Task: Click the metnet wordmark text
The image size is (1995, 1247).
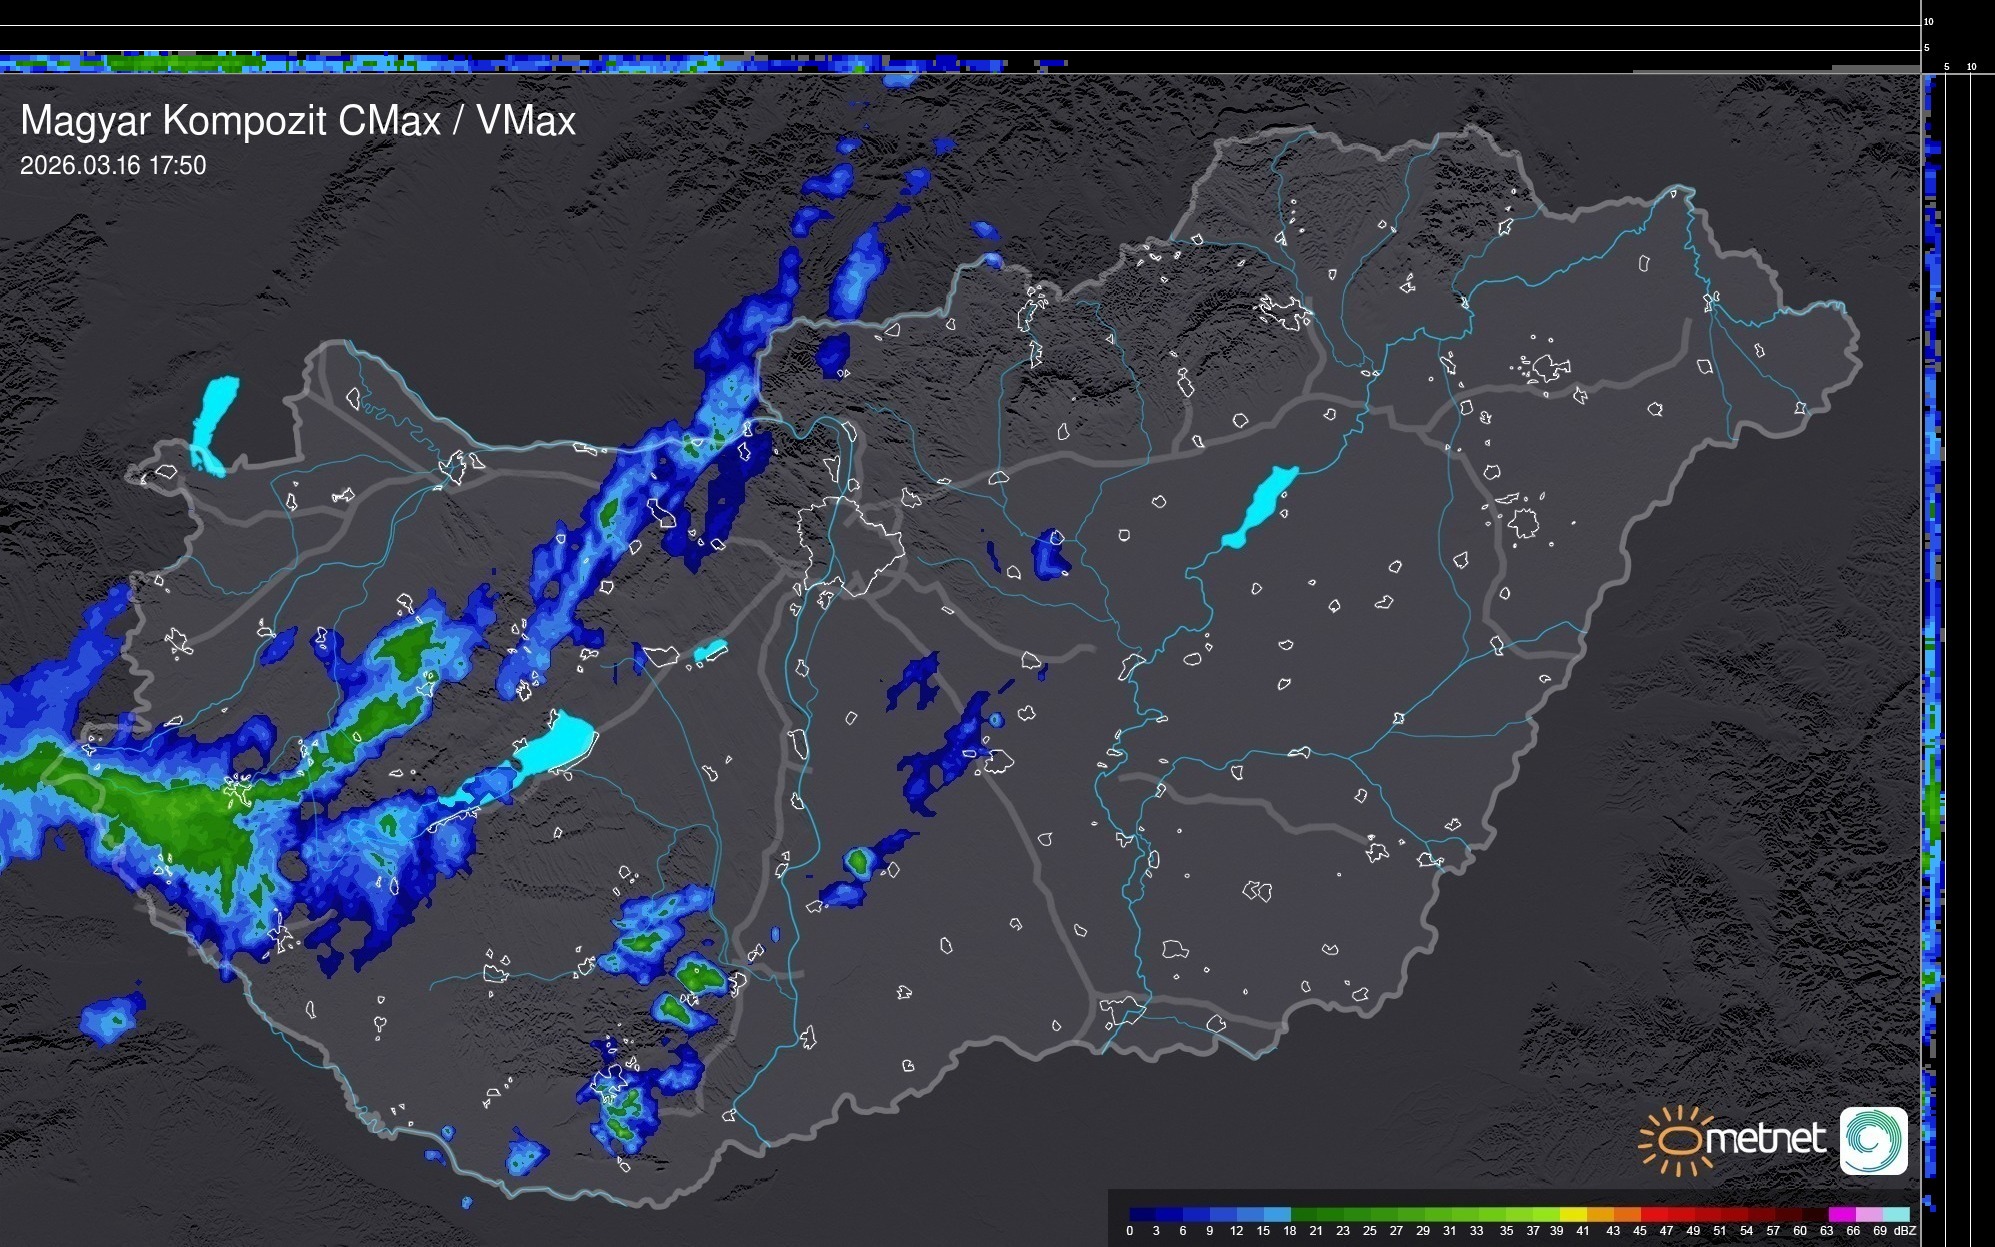Action: [1765, 1139]
